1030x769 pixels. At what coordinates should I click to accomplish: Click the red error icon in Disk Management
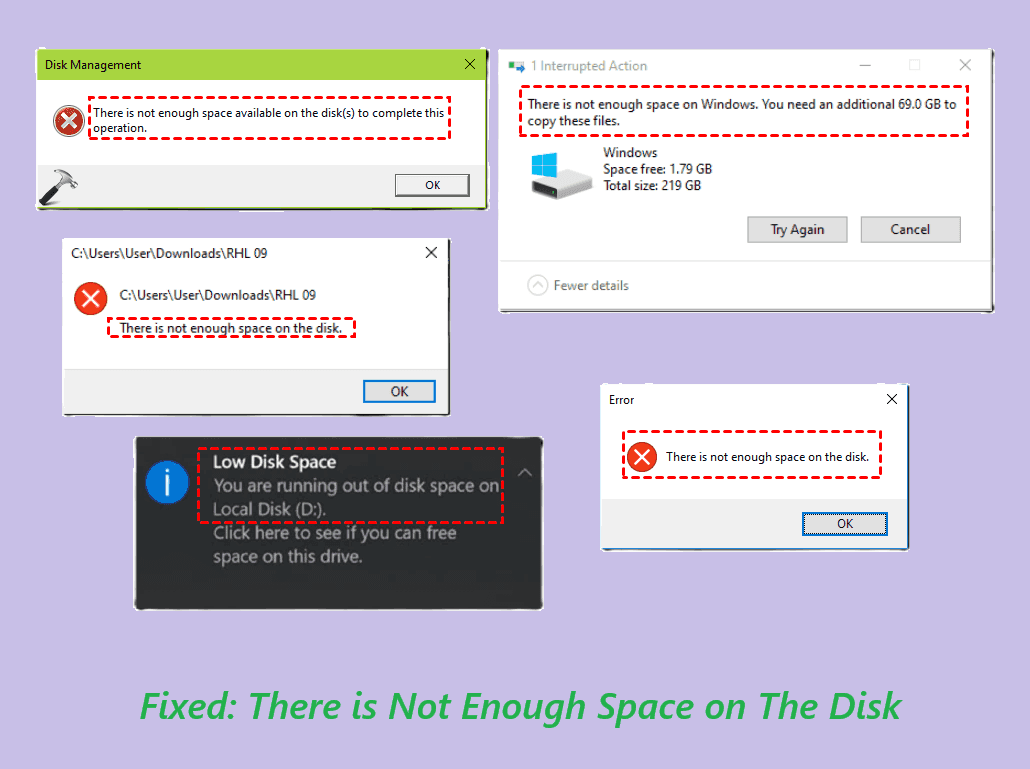point(69,121)
